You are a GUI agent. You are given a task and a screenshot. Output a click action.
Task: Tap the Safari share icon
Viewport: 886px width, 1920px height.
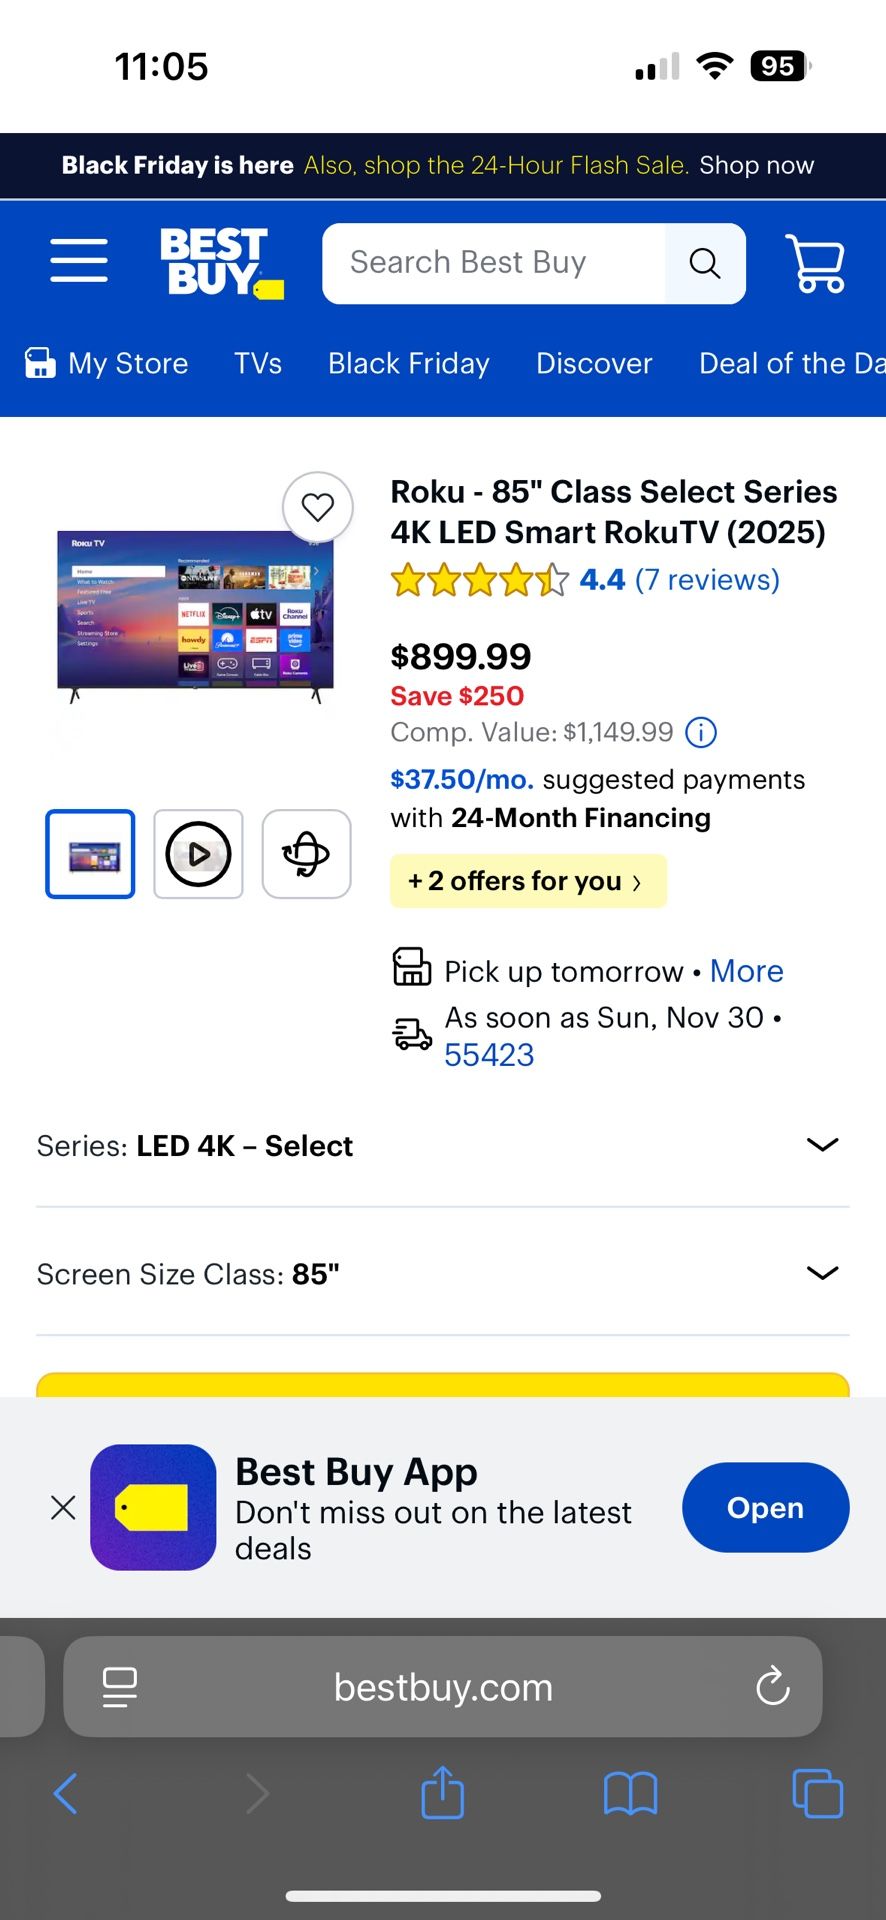tap(442, 1793)
